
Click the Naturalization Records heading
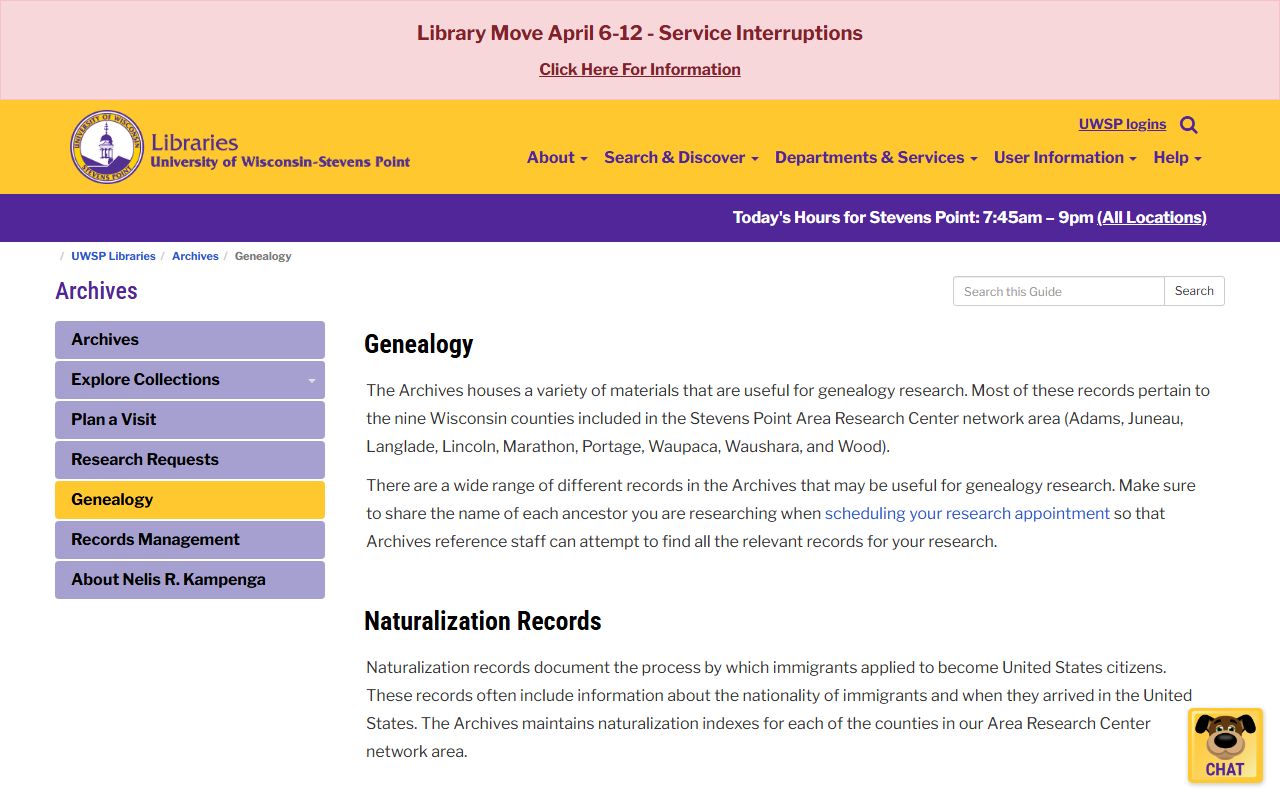tap(483, 621)
